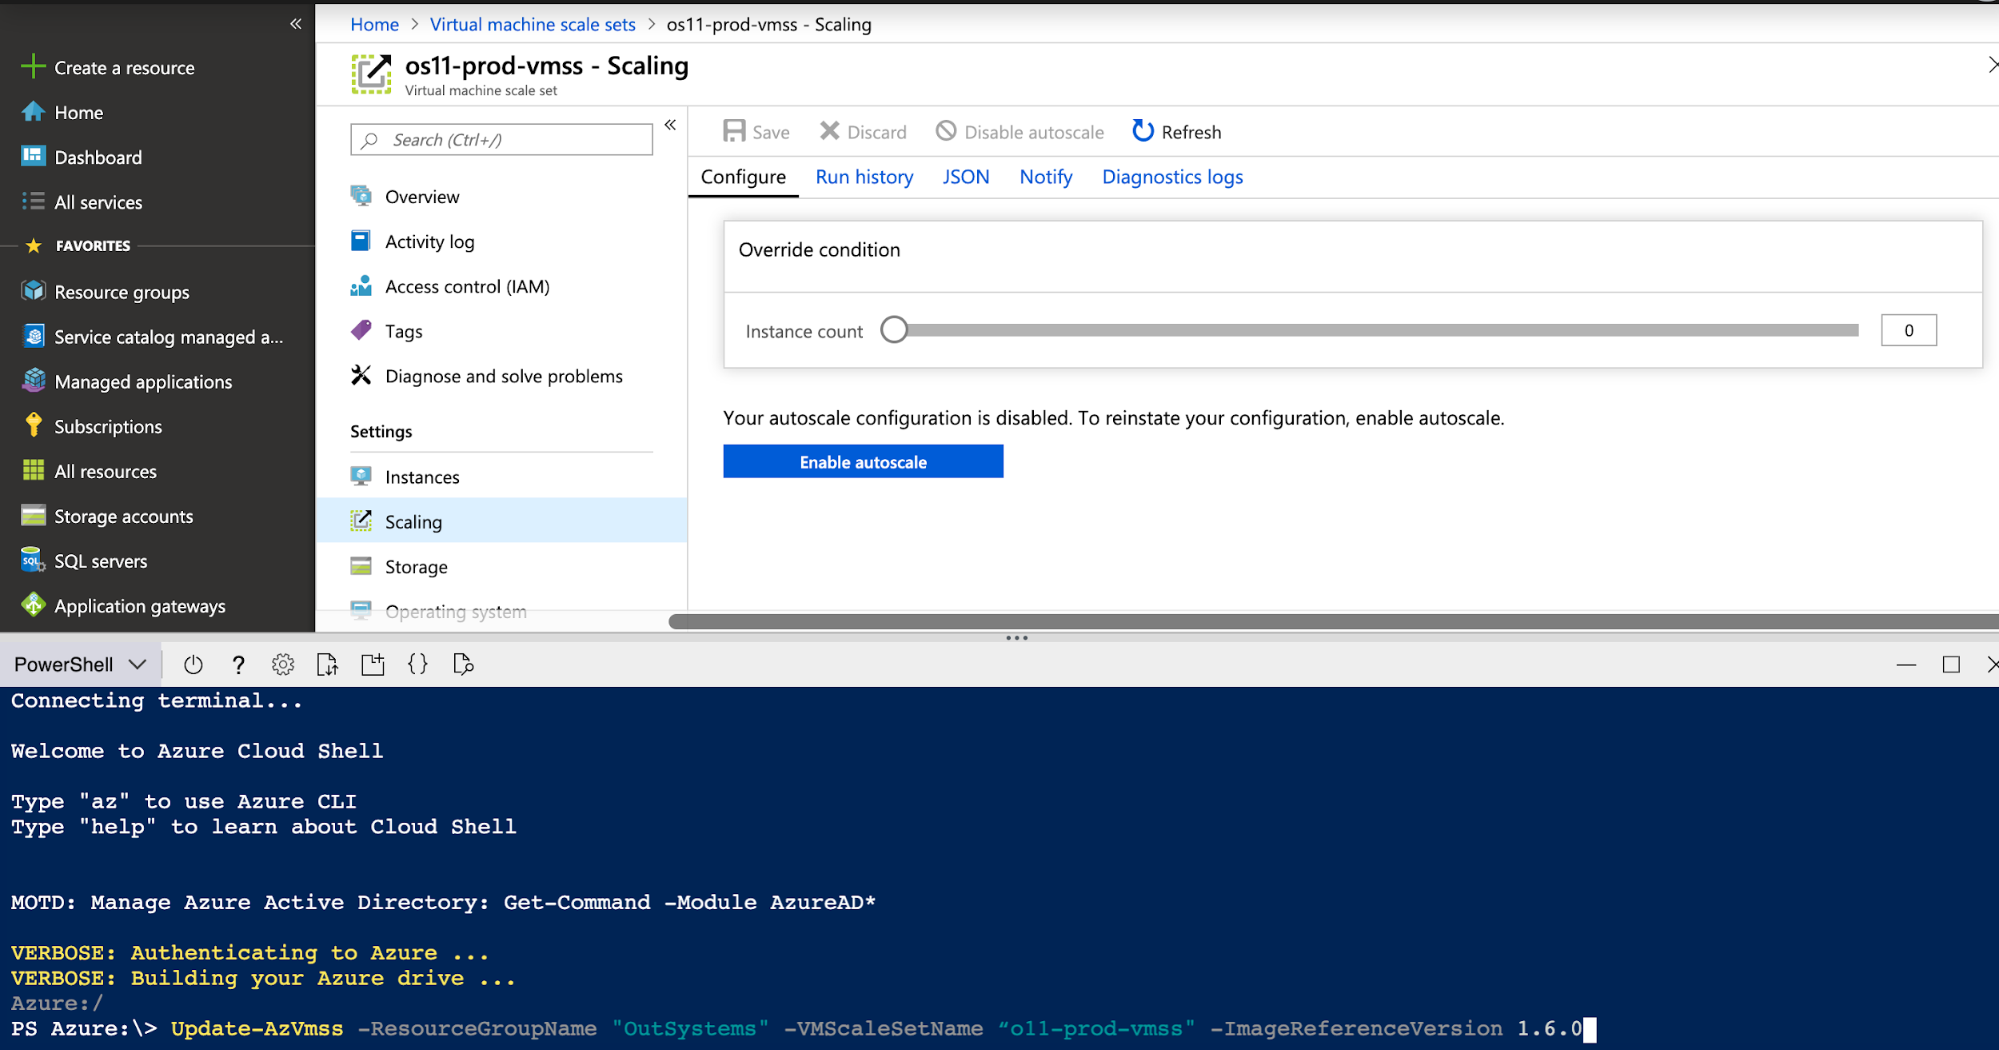Restart Cloud Shell via the power icon

coord(192,663)
